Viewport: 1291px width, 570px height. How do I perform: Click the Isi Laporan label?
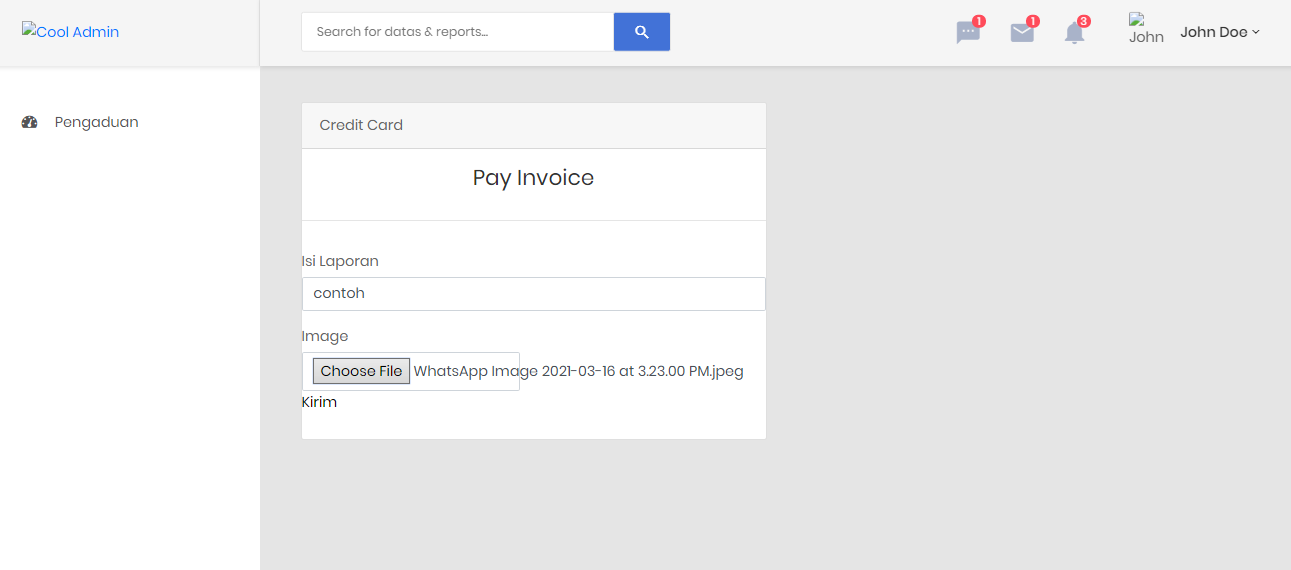tap(340, 261)
